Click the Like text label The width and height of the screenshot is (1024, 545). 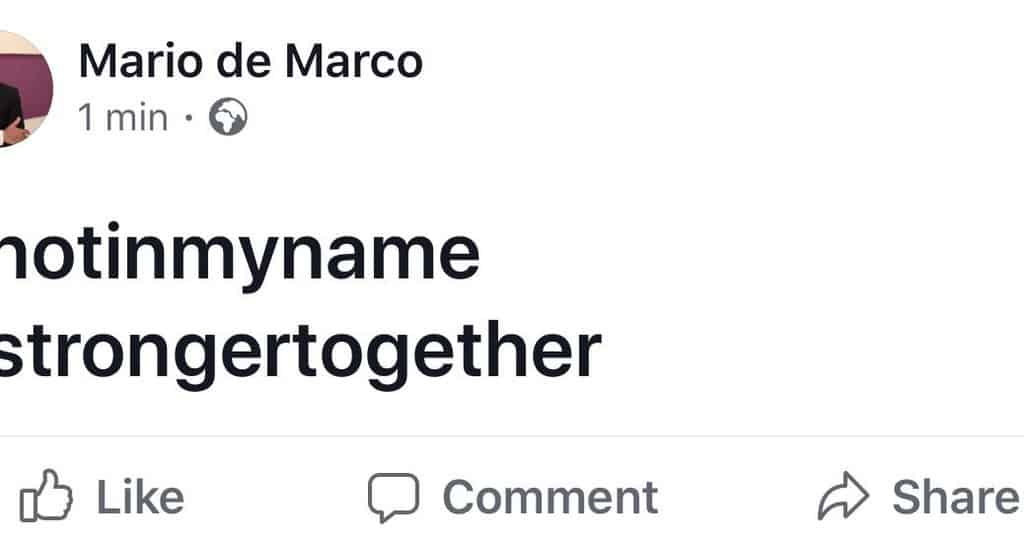click(140, 497)
